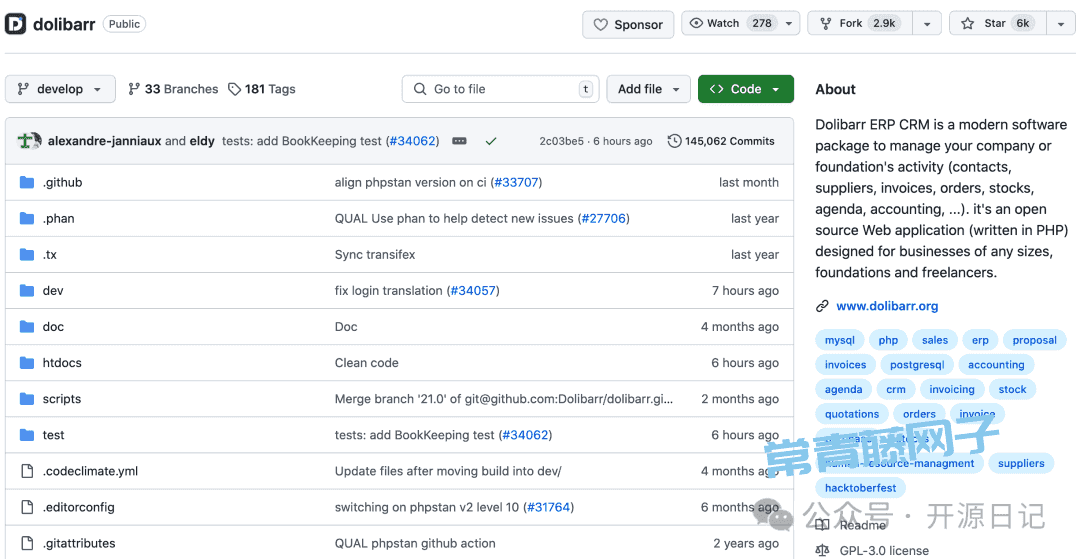Screen dimensions: 1080x559
Task: Open the test folder name
Action: pos(53,435)
